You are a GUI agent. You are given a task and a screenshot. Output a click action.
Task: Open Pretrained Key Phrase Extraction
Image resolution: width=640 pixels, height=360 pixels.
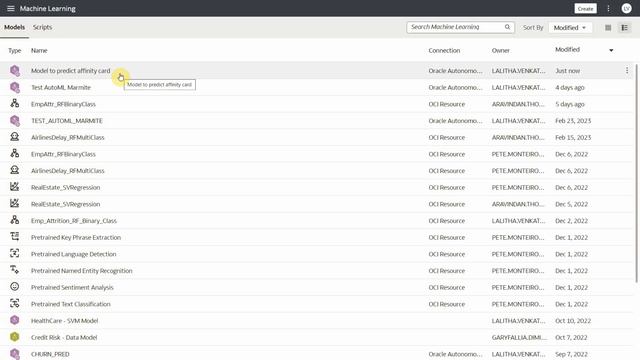click(x=76, y=237)
